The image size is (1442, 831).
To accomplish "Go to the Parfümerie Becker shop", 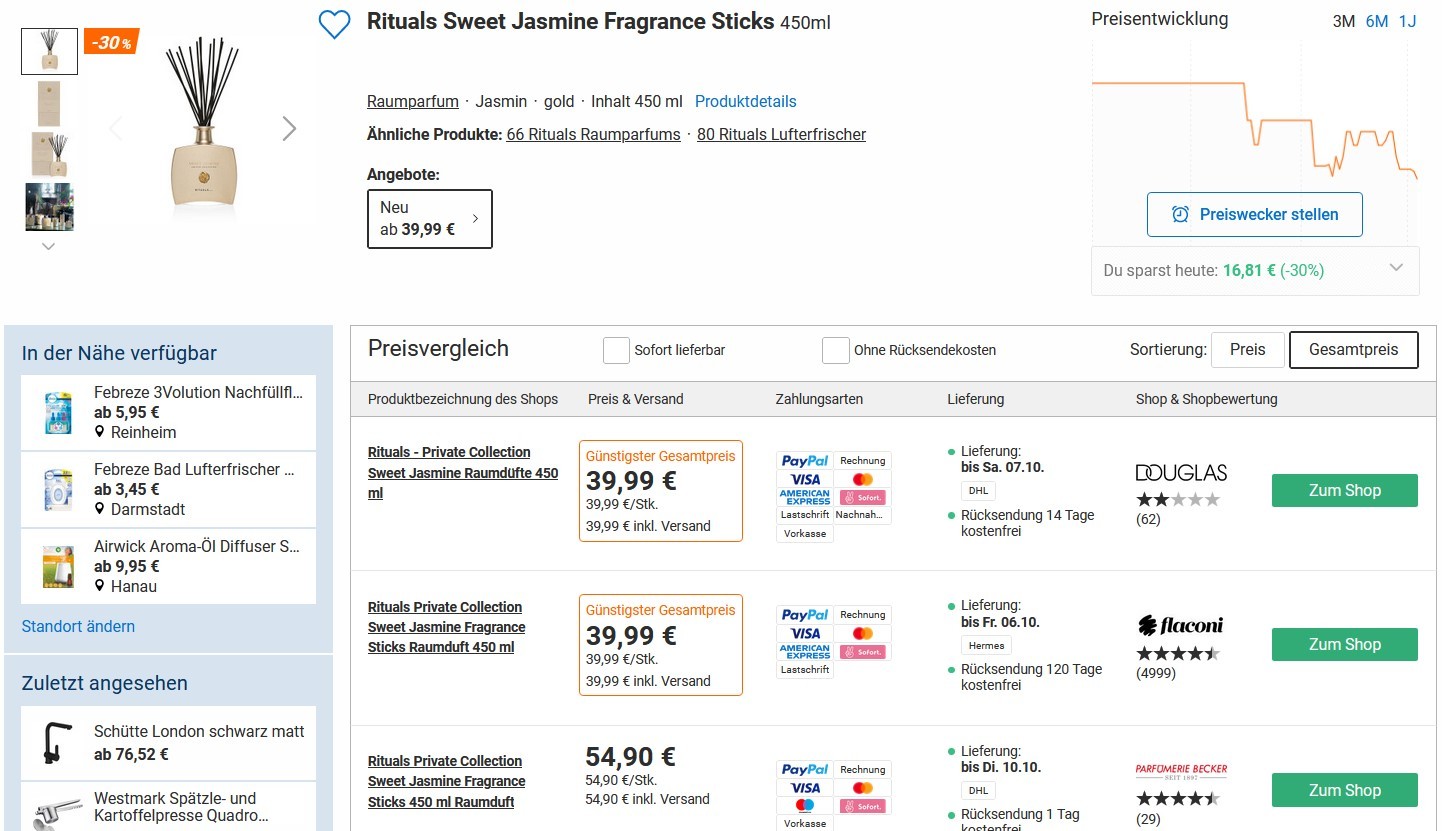I will coord(1345,790).
